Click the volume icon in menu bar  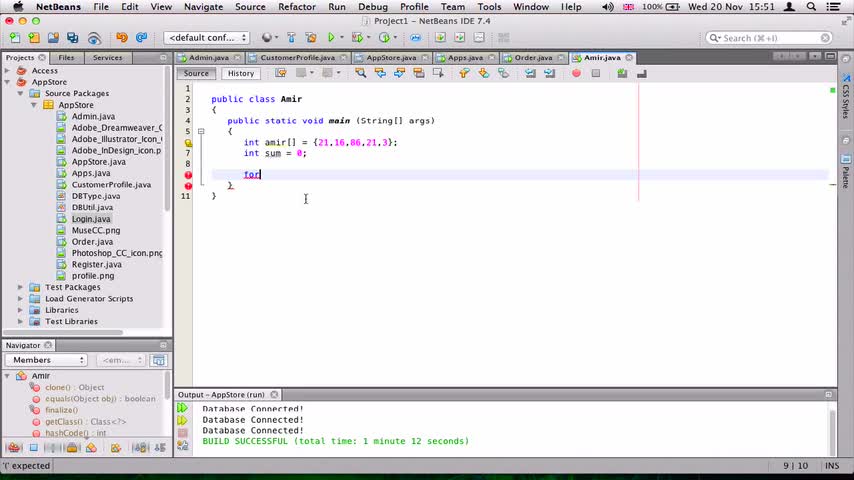(608, 7)
